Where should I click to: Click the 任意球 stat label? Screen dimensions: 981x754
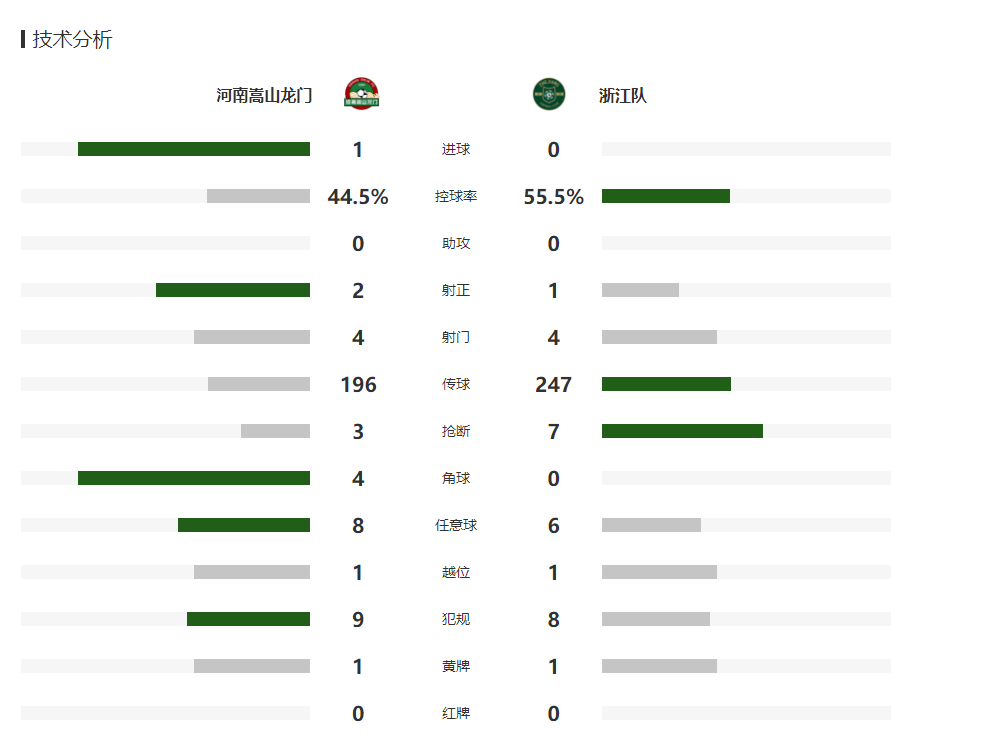click(456, 525)
